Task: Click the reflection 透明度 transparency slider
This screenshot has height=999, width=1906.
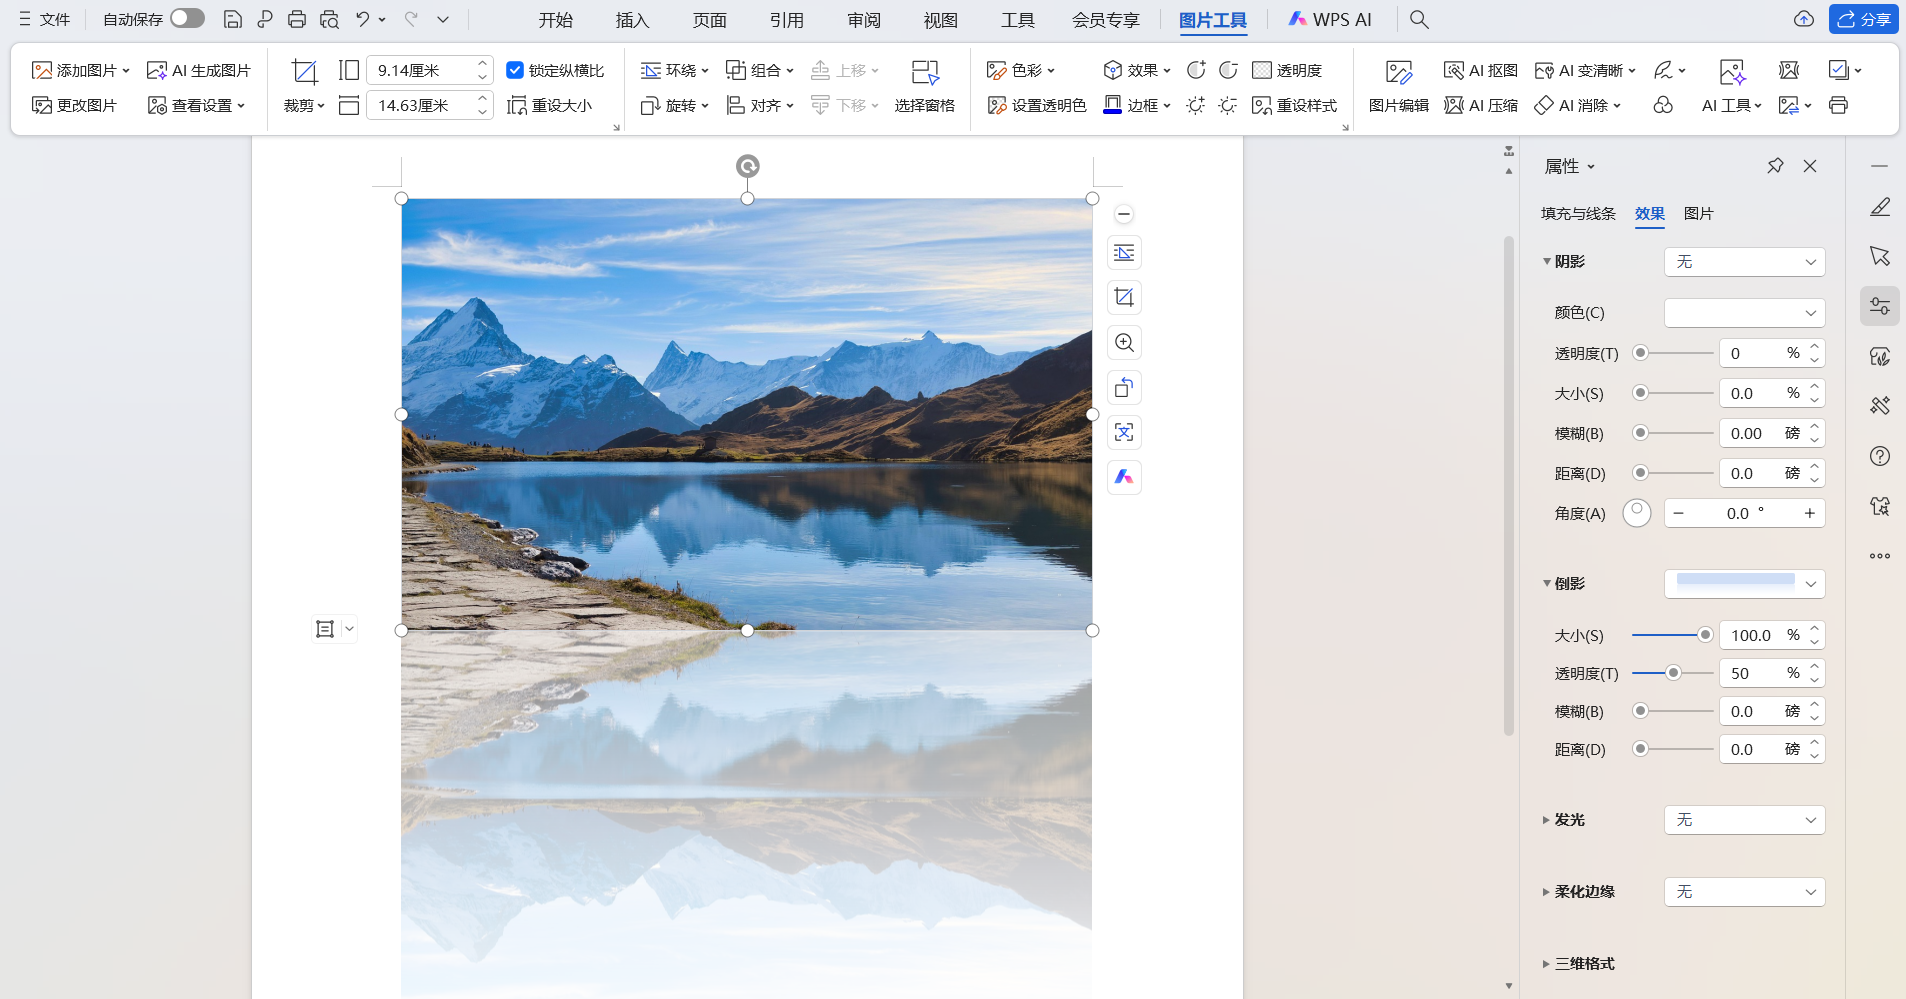Action: (1672, 673)
